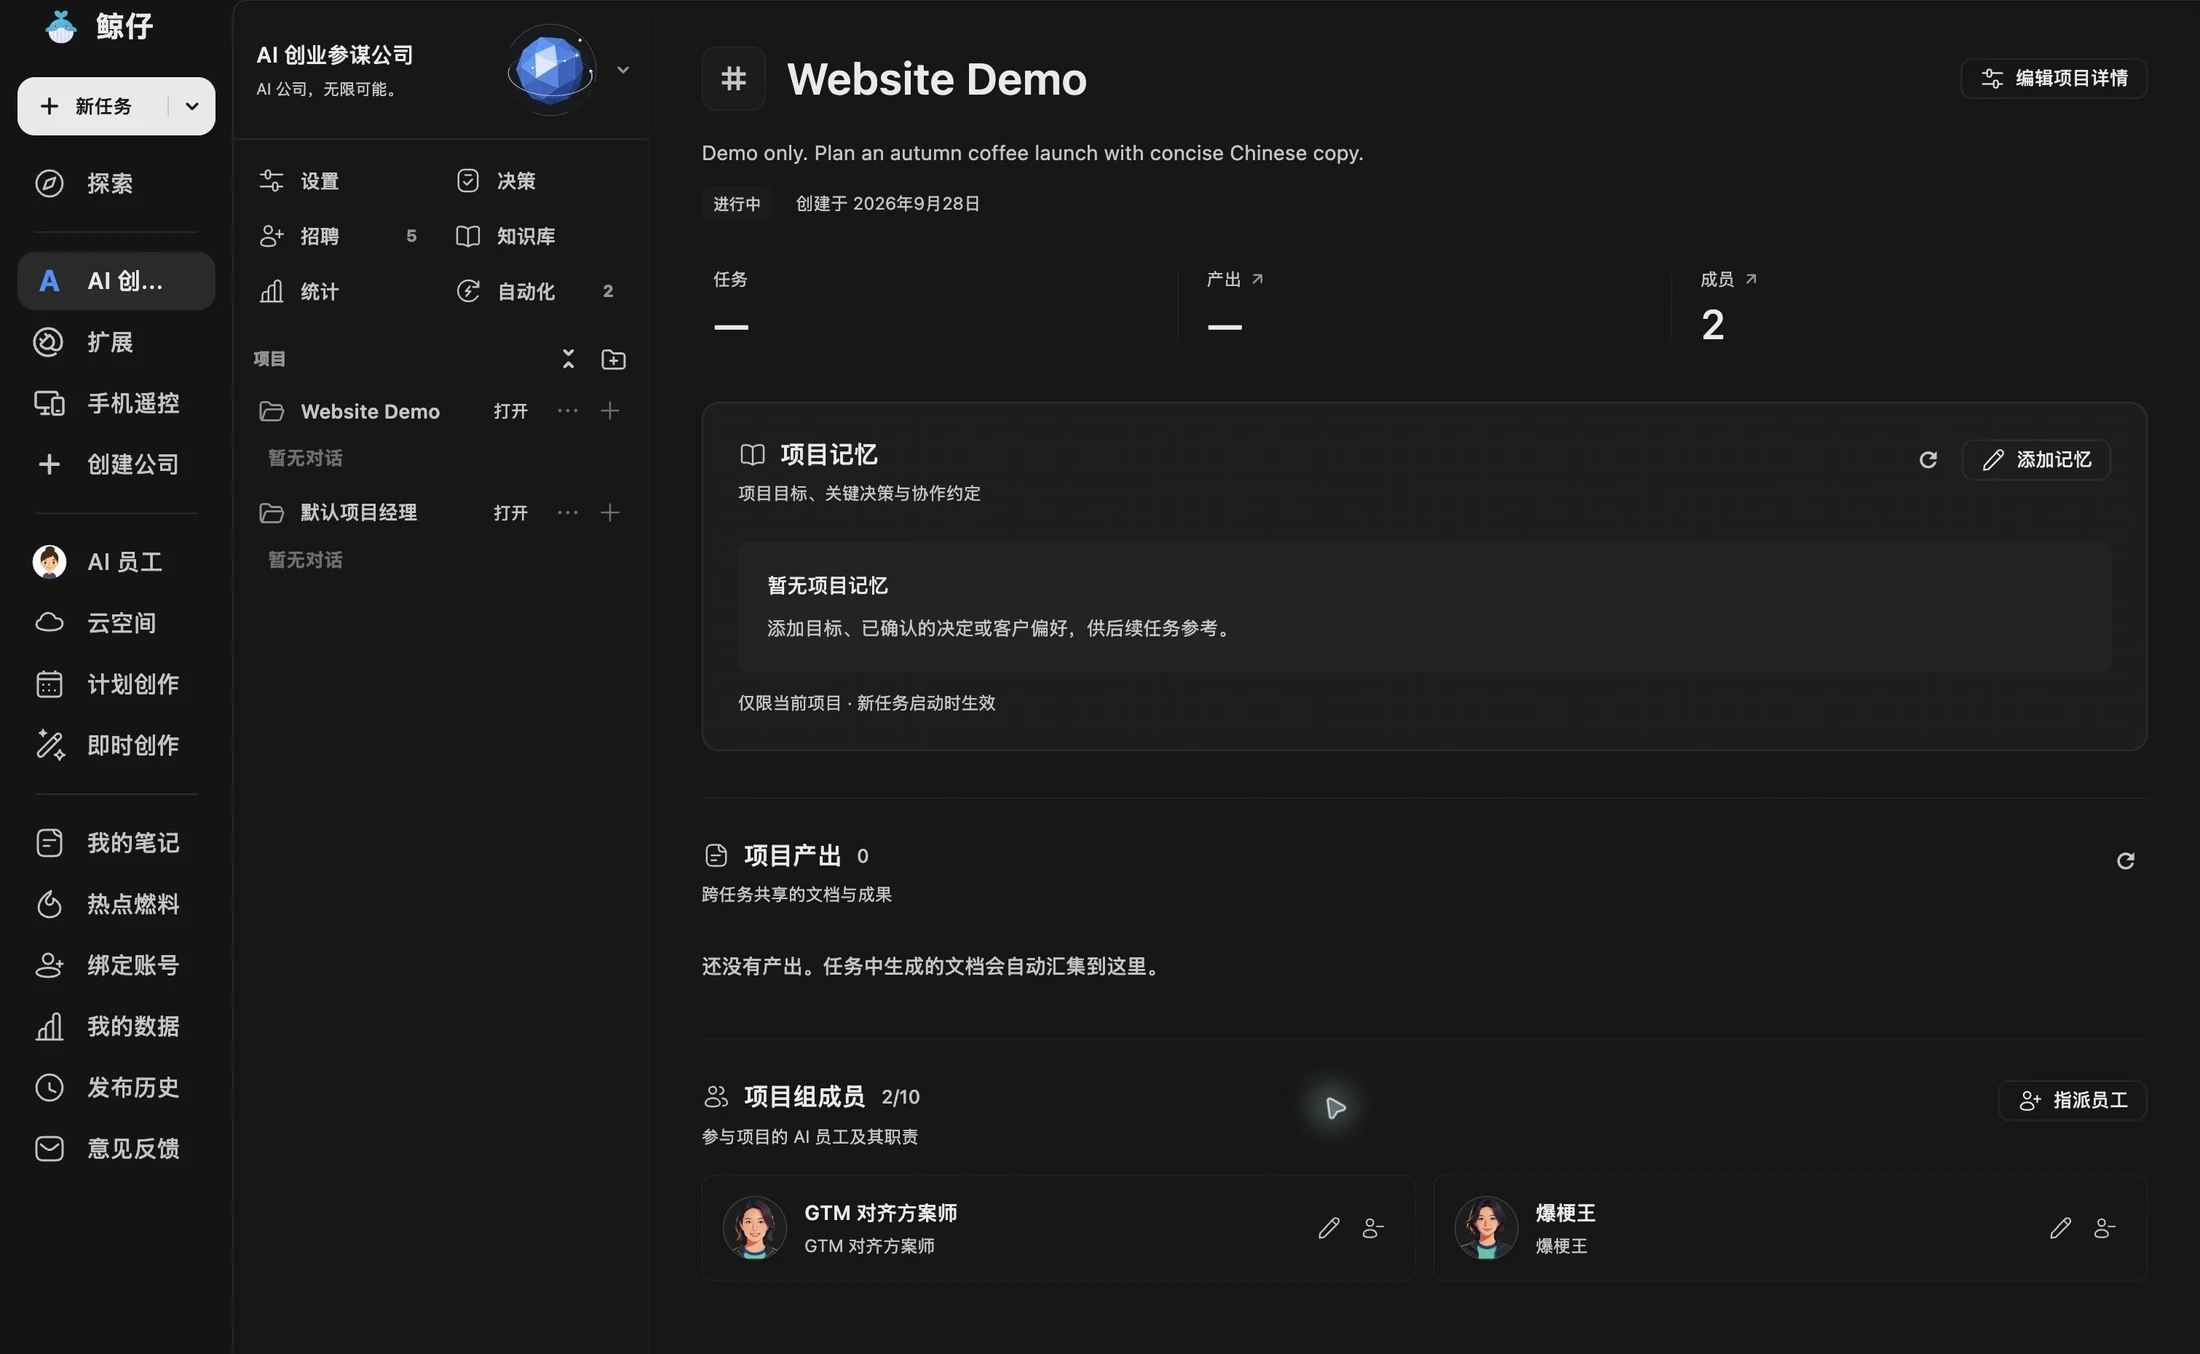Open the 知识库 knowledge base icon
The width and height of the screenshot is (2200, 1354).
(468, 236)
